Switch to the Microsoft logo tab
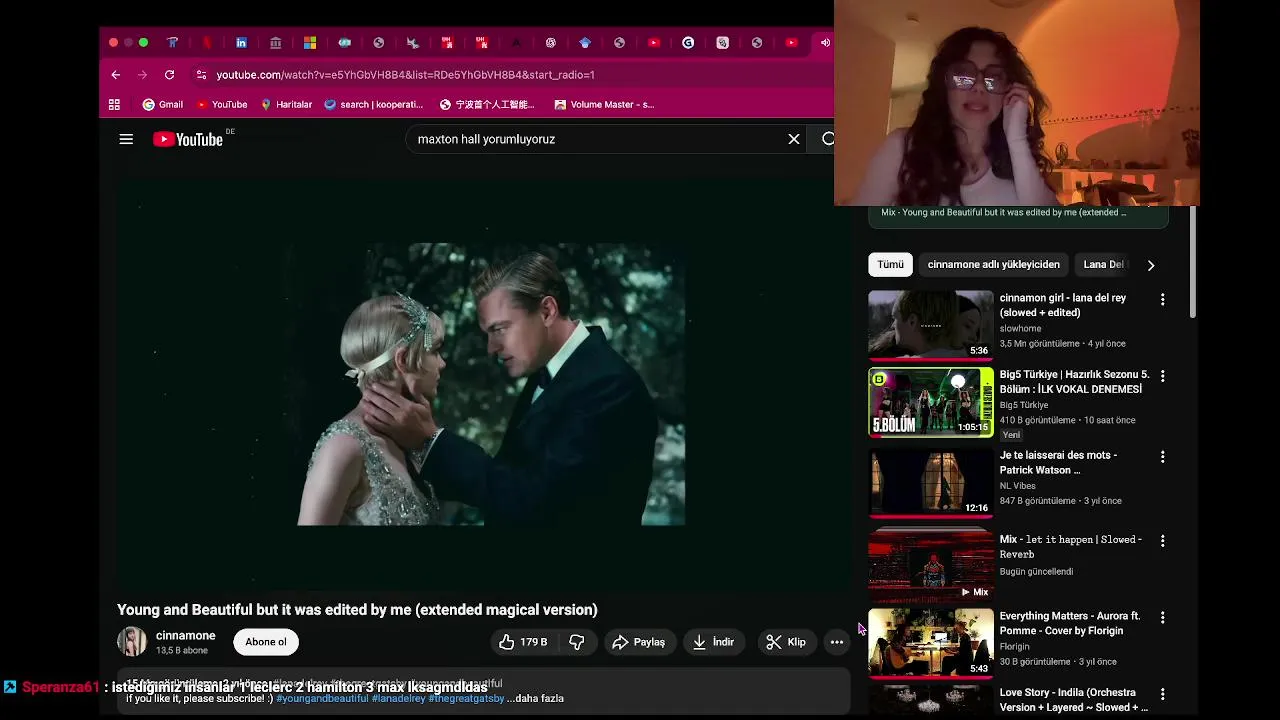The width and height of the screenshot is (1280, 720). point(310,43)
